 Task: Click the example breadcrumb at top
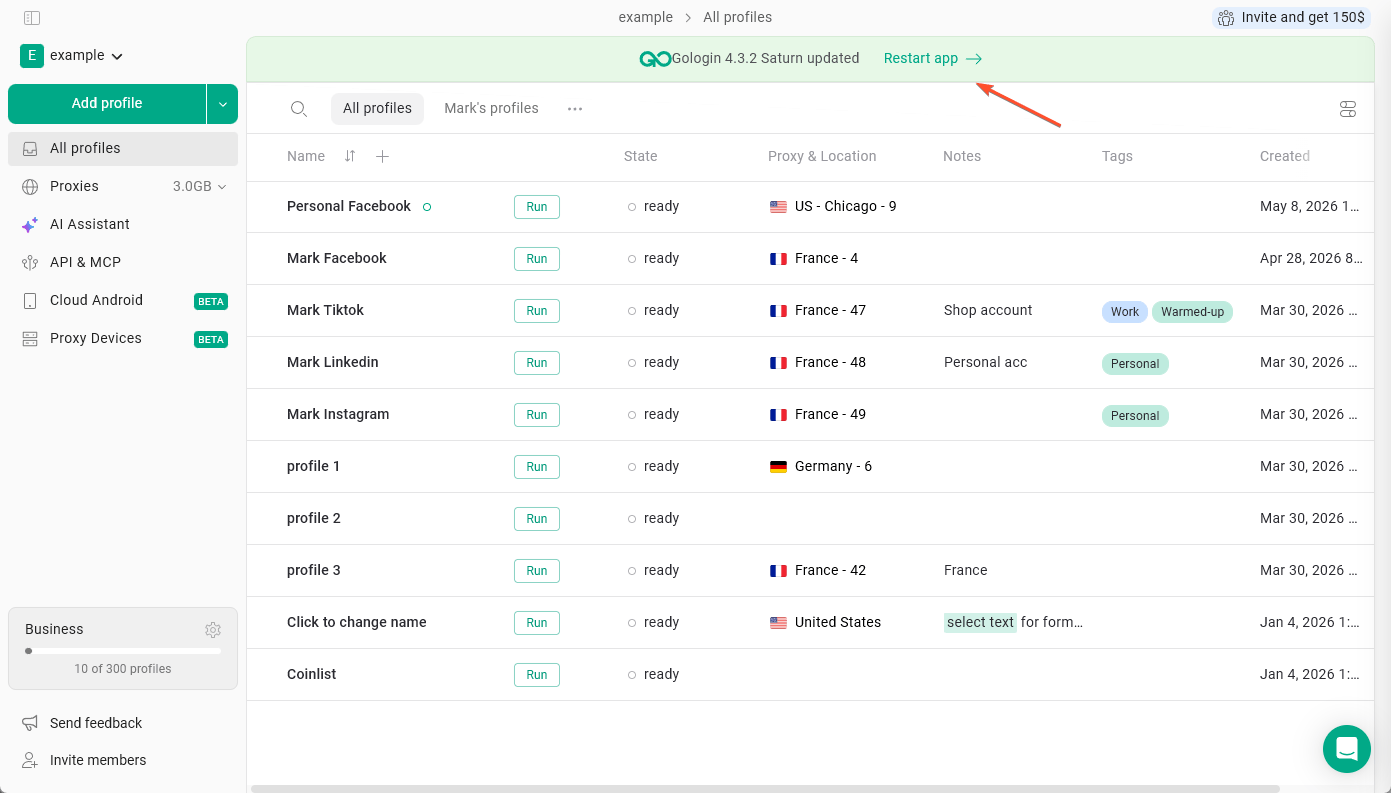(646, 18)
